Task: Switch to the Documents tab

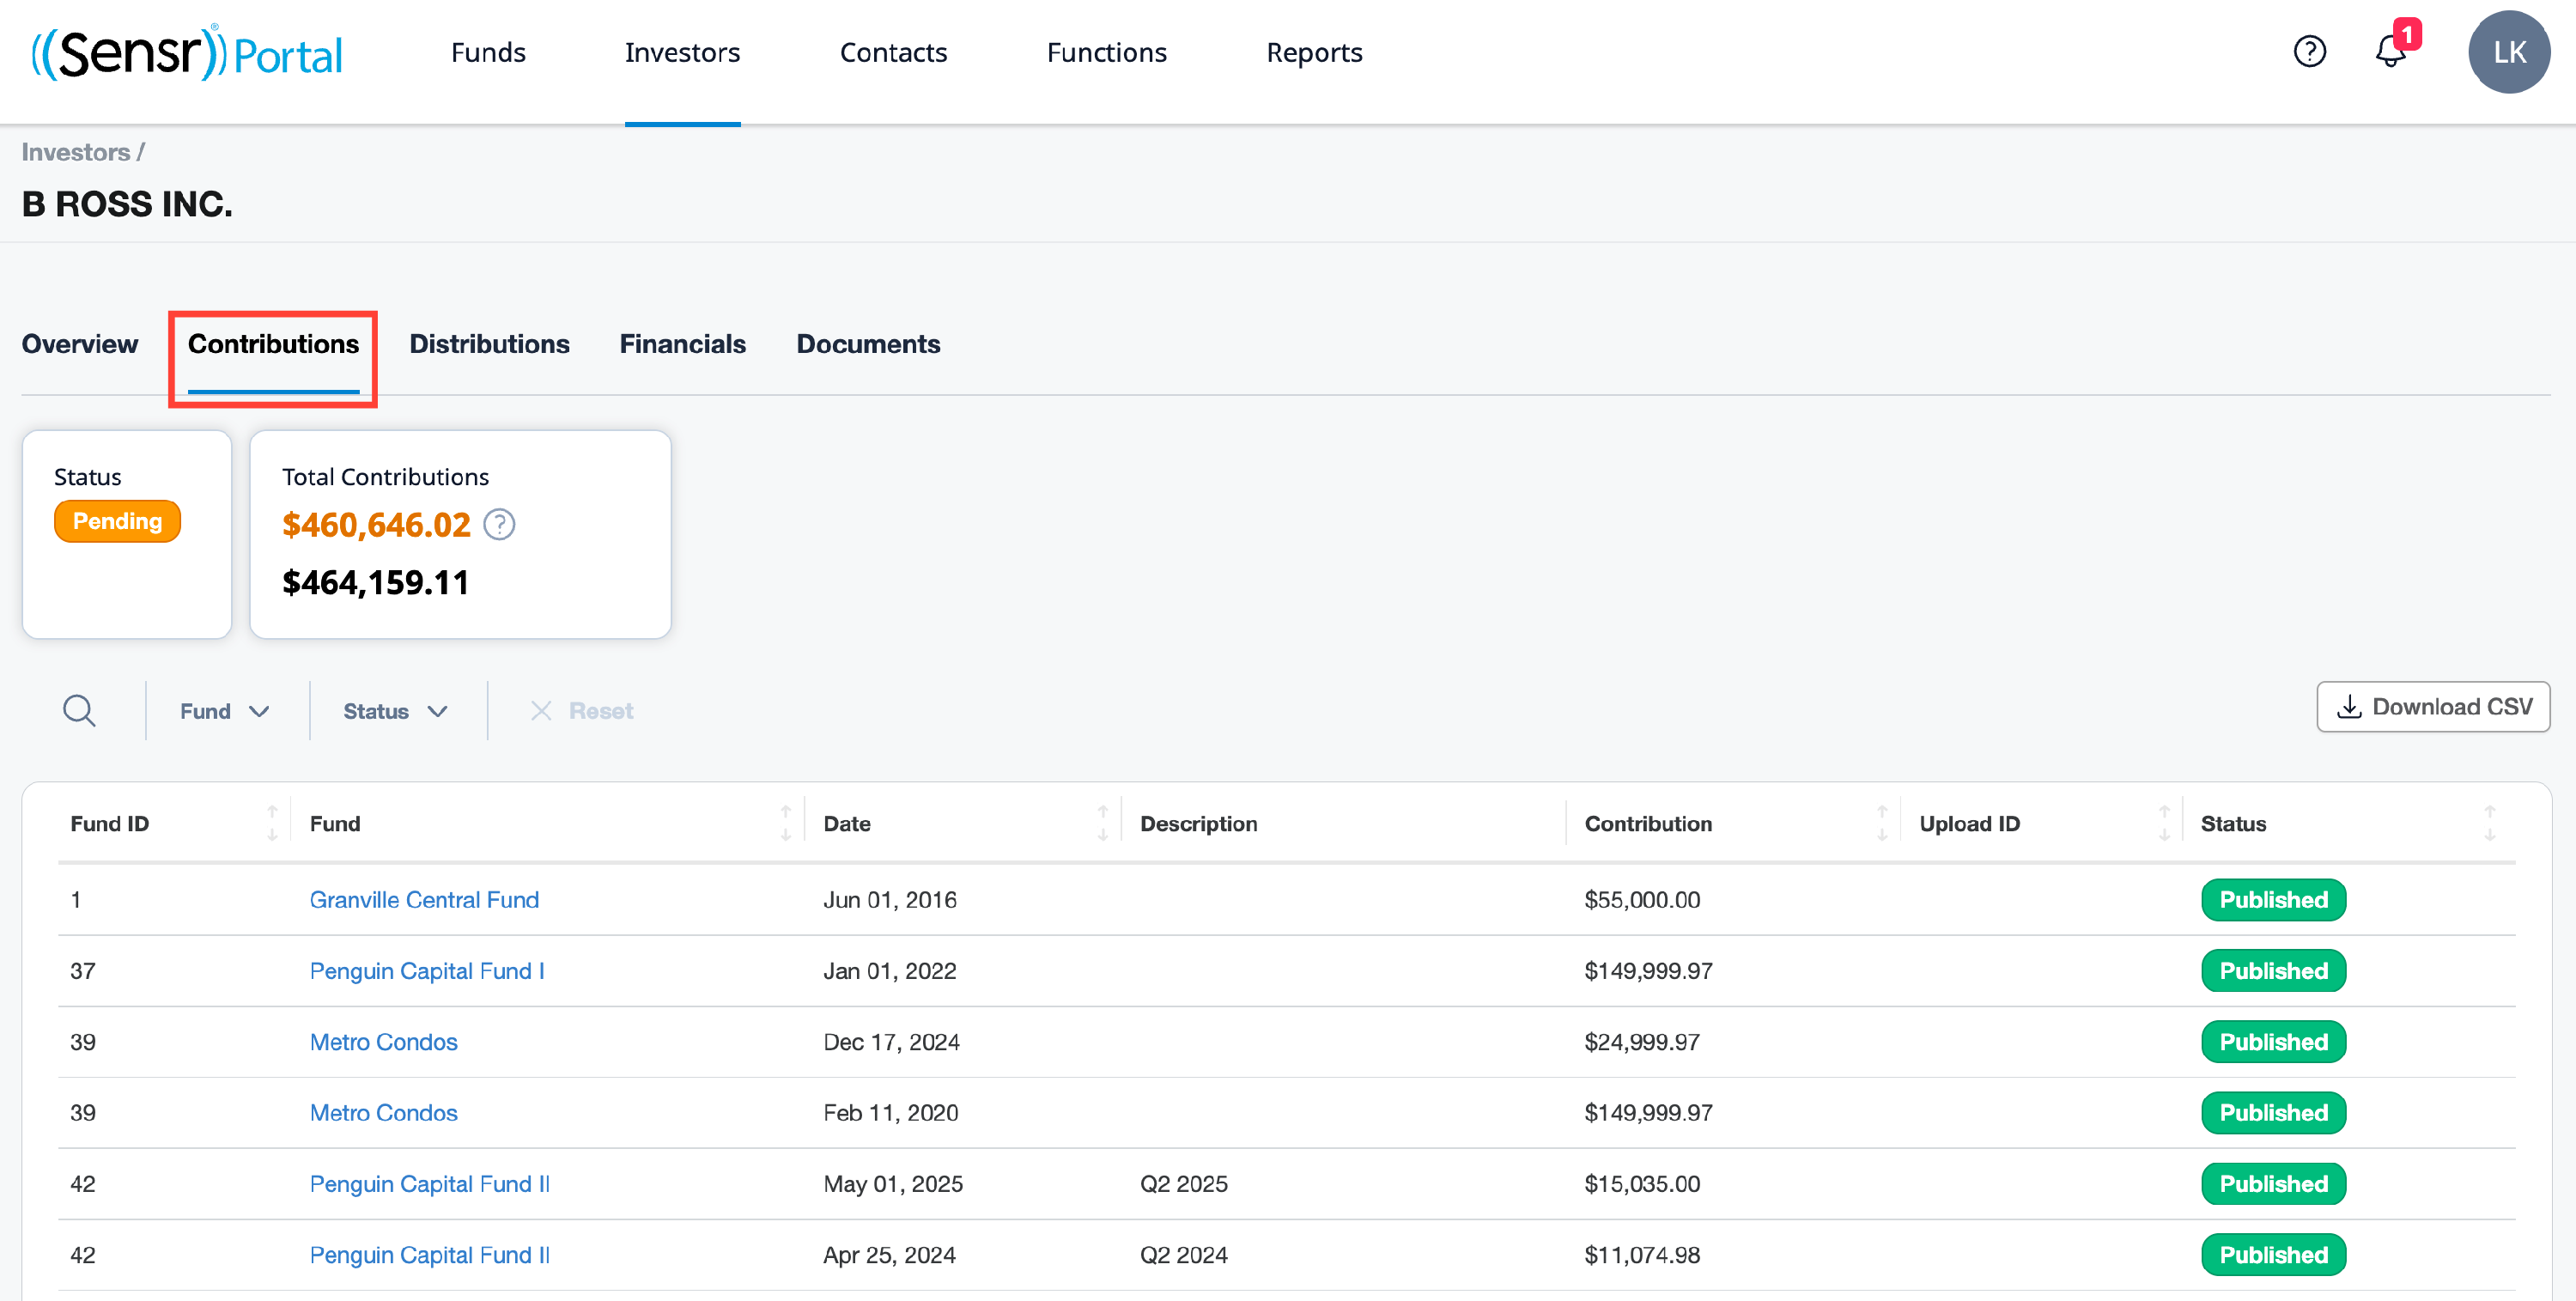Action: click(868, 344)
